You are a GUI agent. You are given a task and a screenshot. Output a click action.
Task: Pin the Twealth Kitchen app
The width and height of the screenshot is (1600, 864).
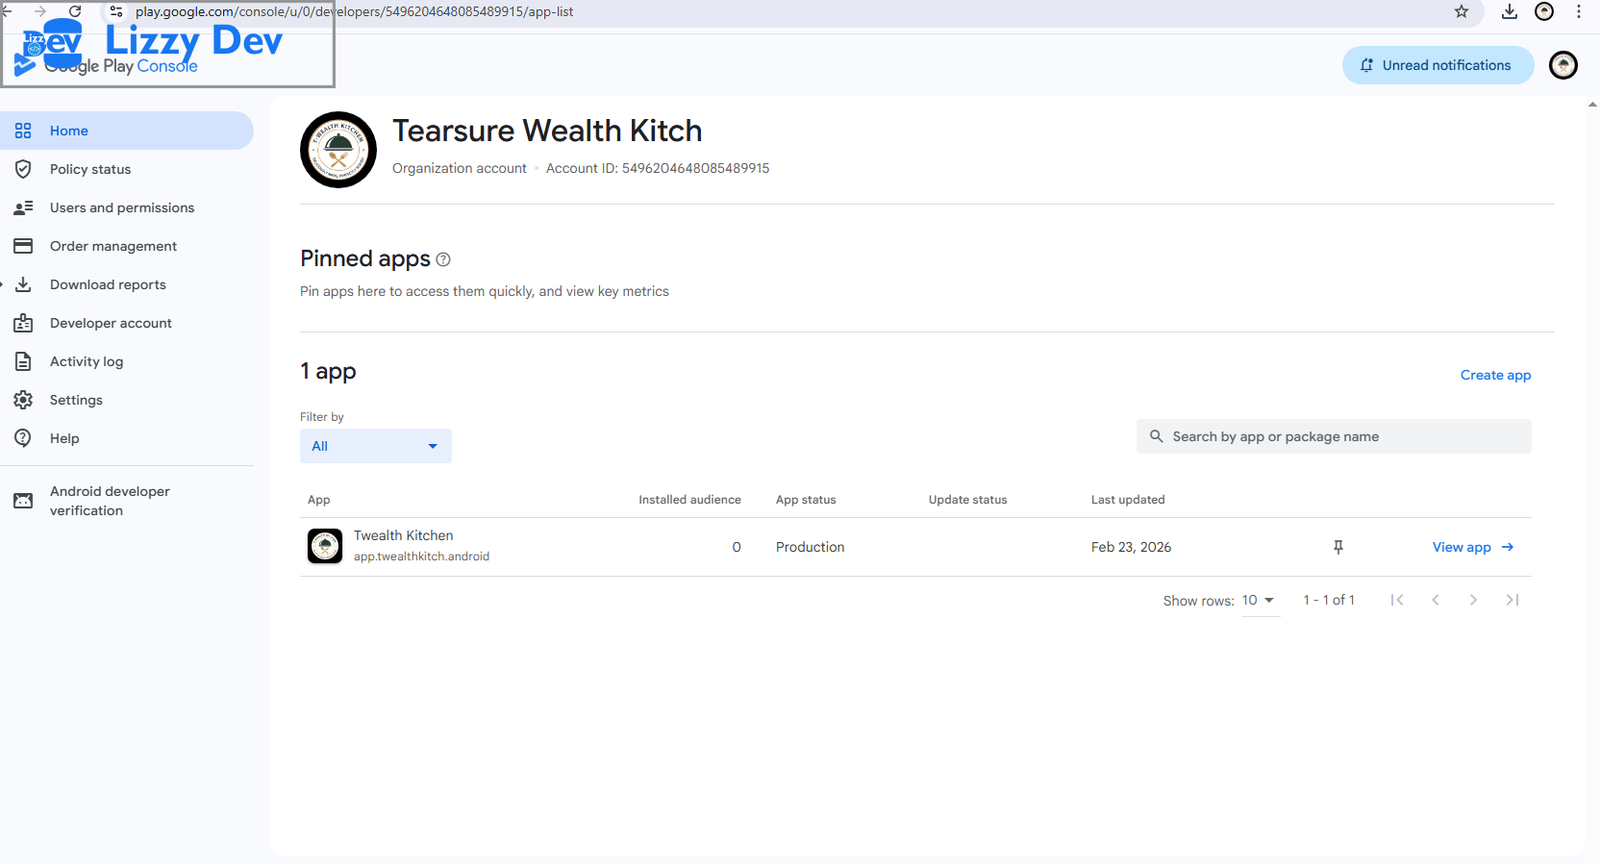click(1338, 547)
